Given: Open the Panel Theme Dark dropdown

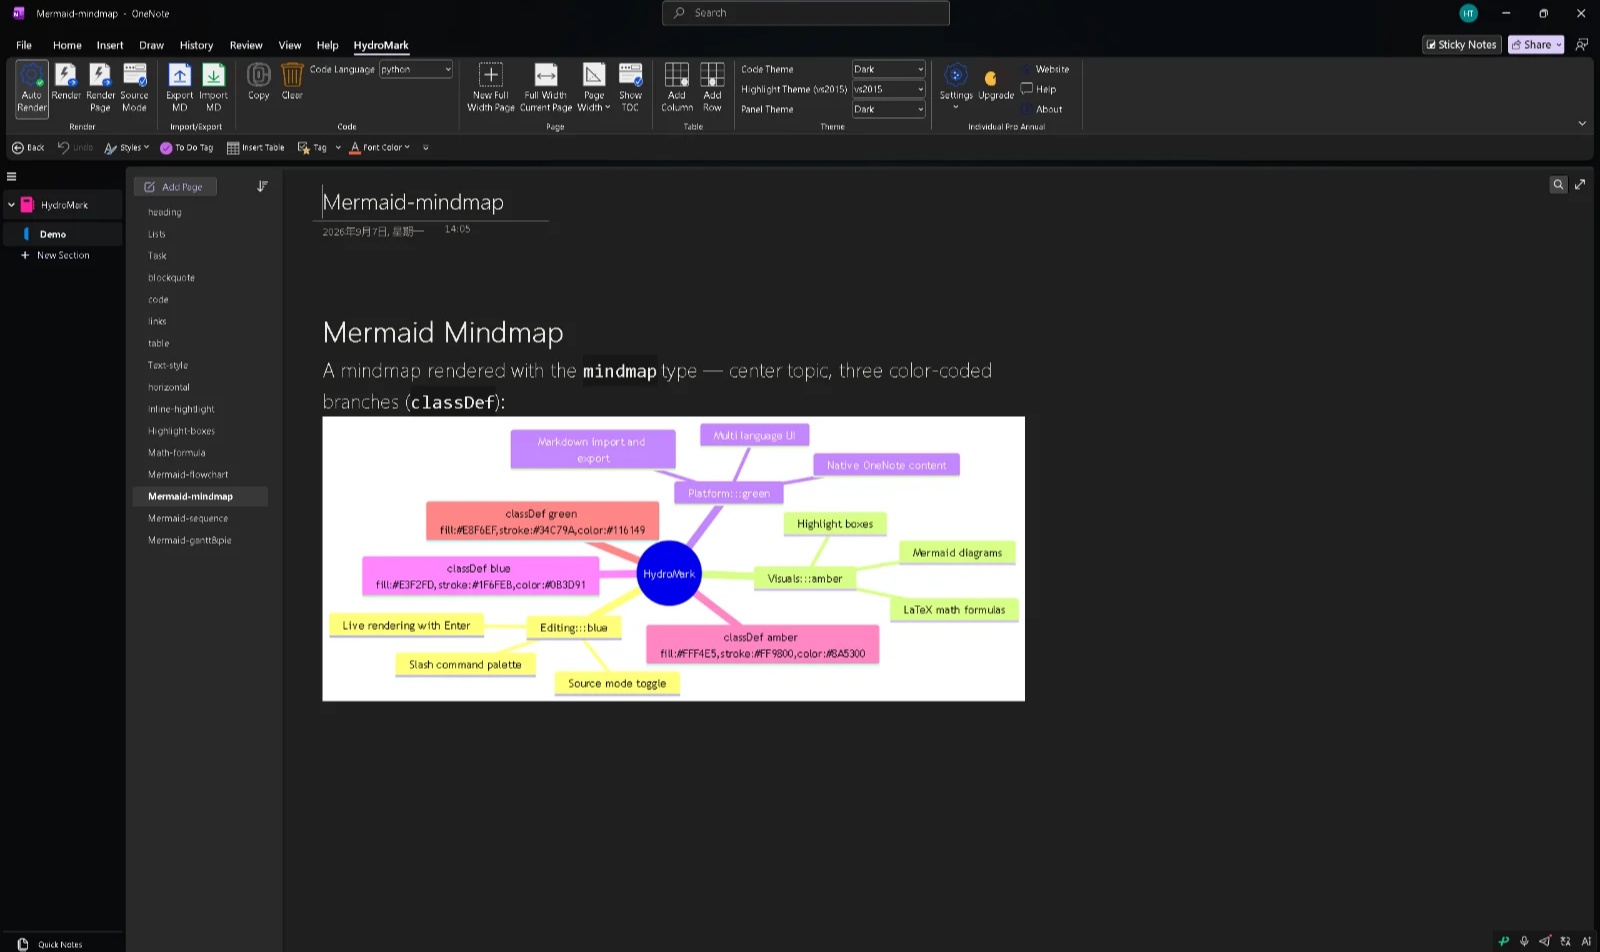Looking at the screenshot, I should click(888, 109).
